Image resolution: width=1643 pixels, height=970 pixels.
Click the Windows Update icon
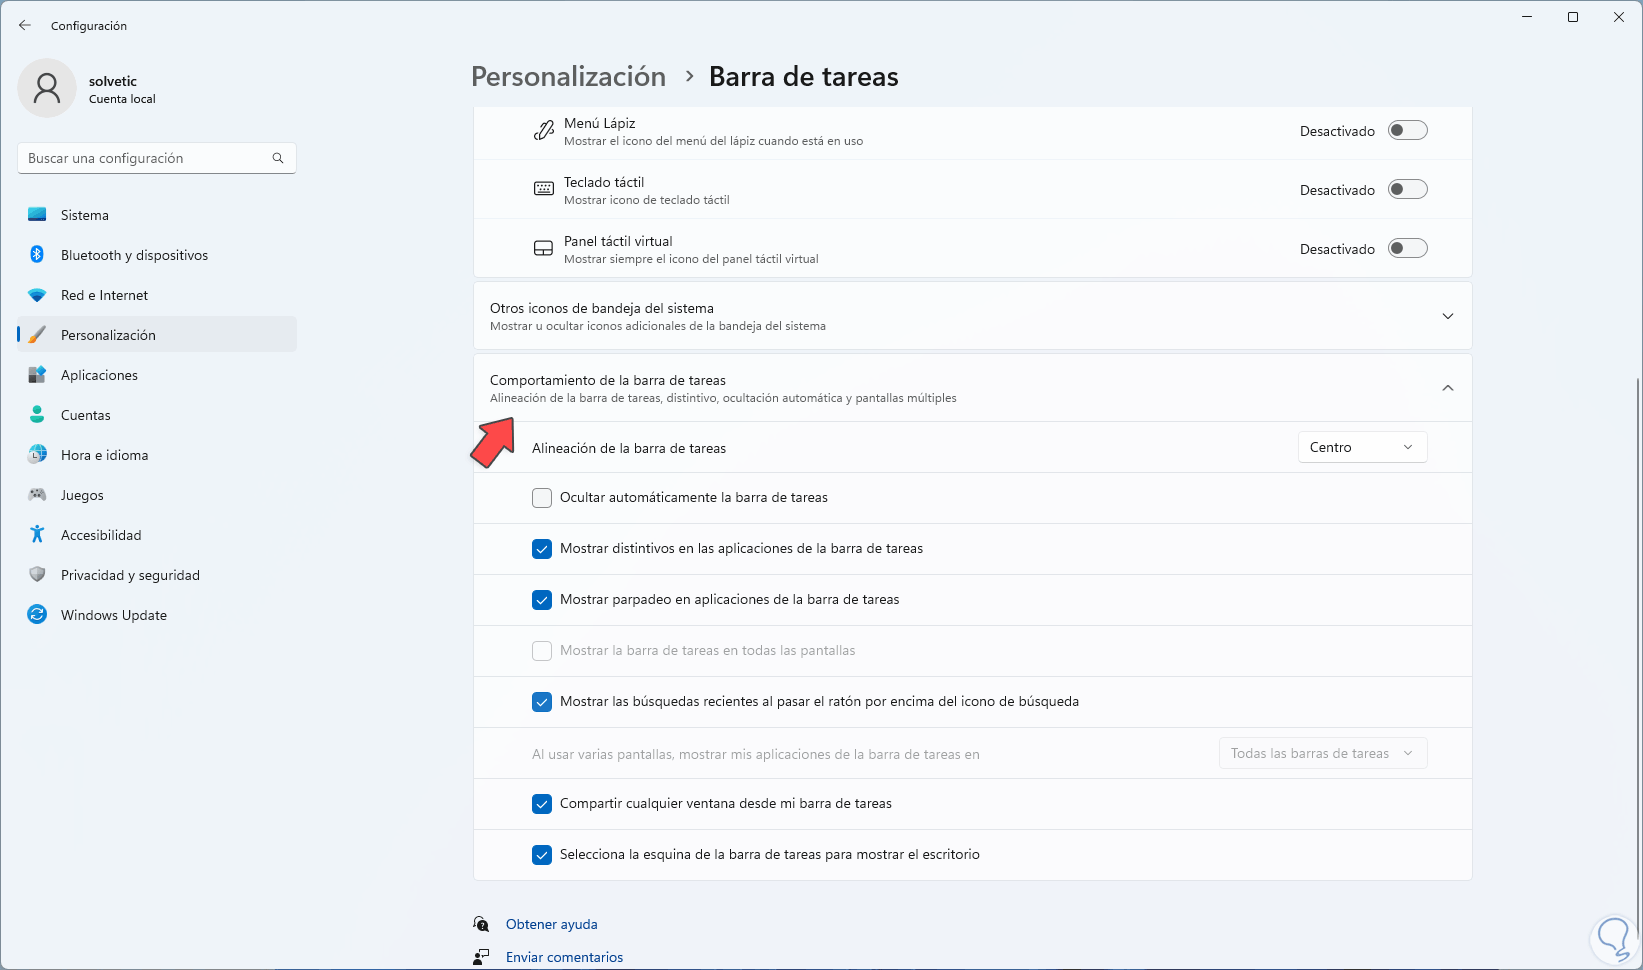[37, 615]
